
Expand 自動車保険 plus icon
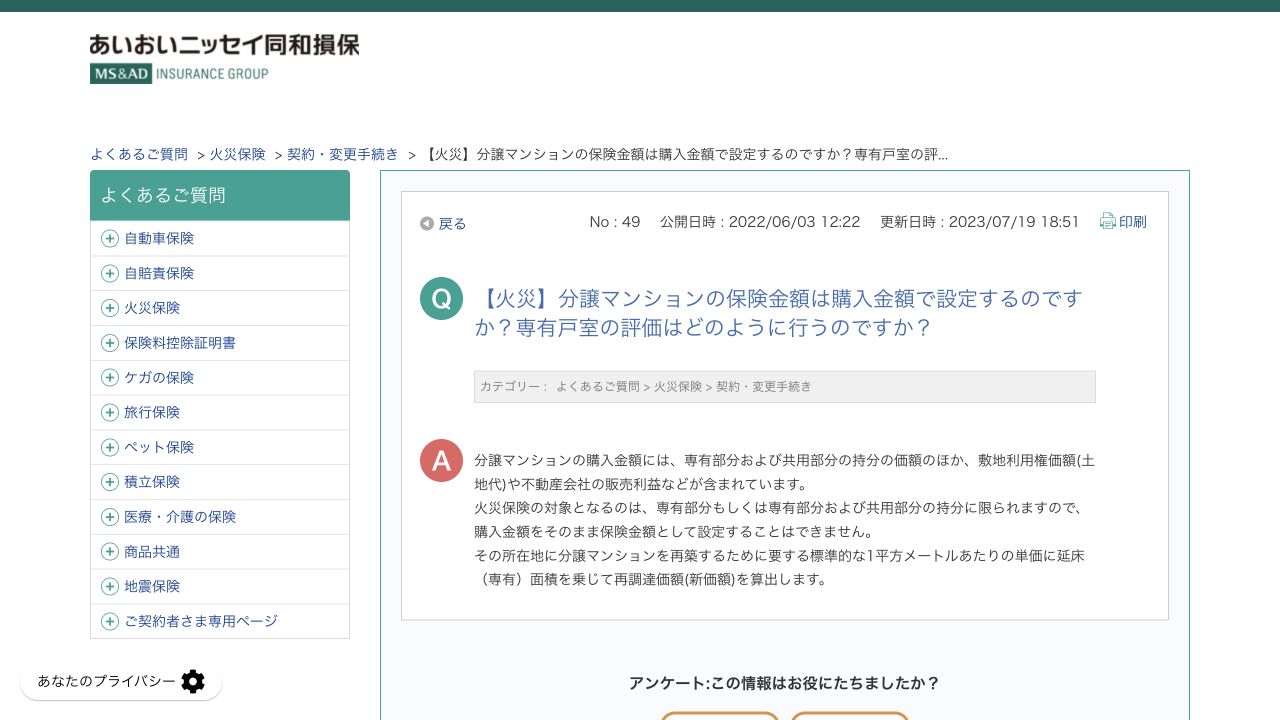110,239
